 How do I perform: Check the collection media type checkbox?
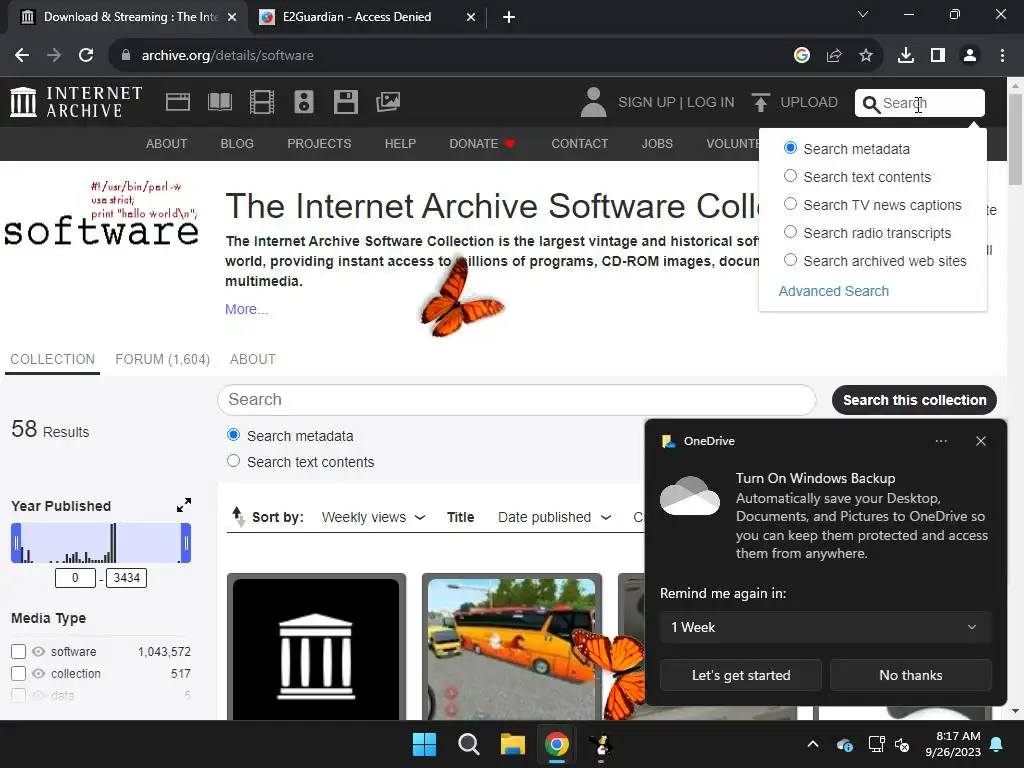pos(18,673)
